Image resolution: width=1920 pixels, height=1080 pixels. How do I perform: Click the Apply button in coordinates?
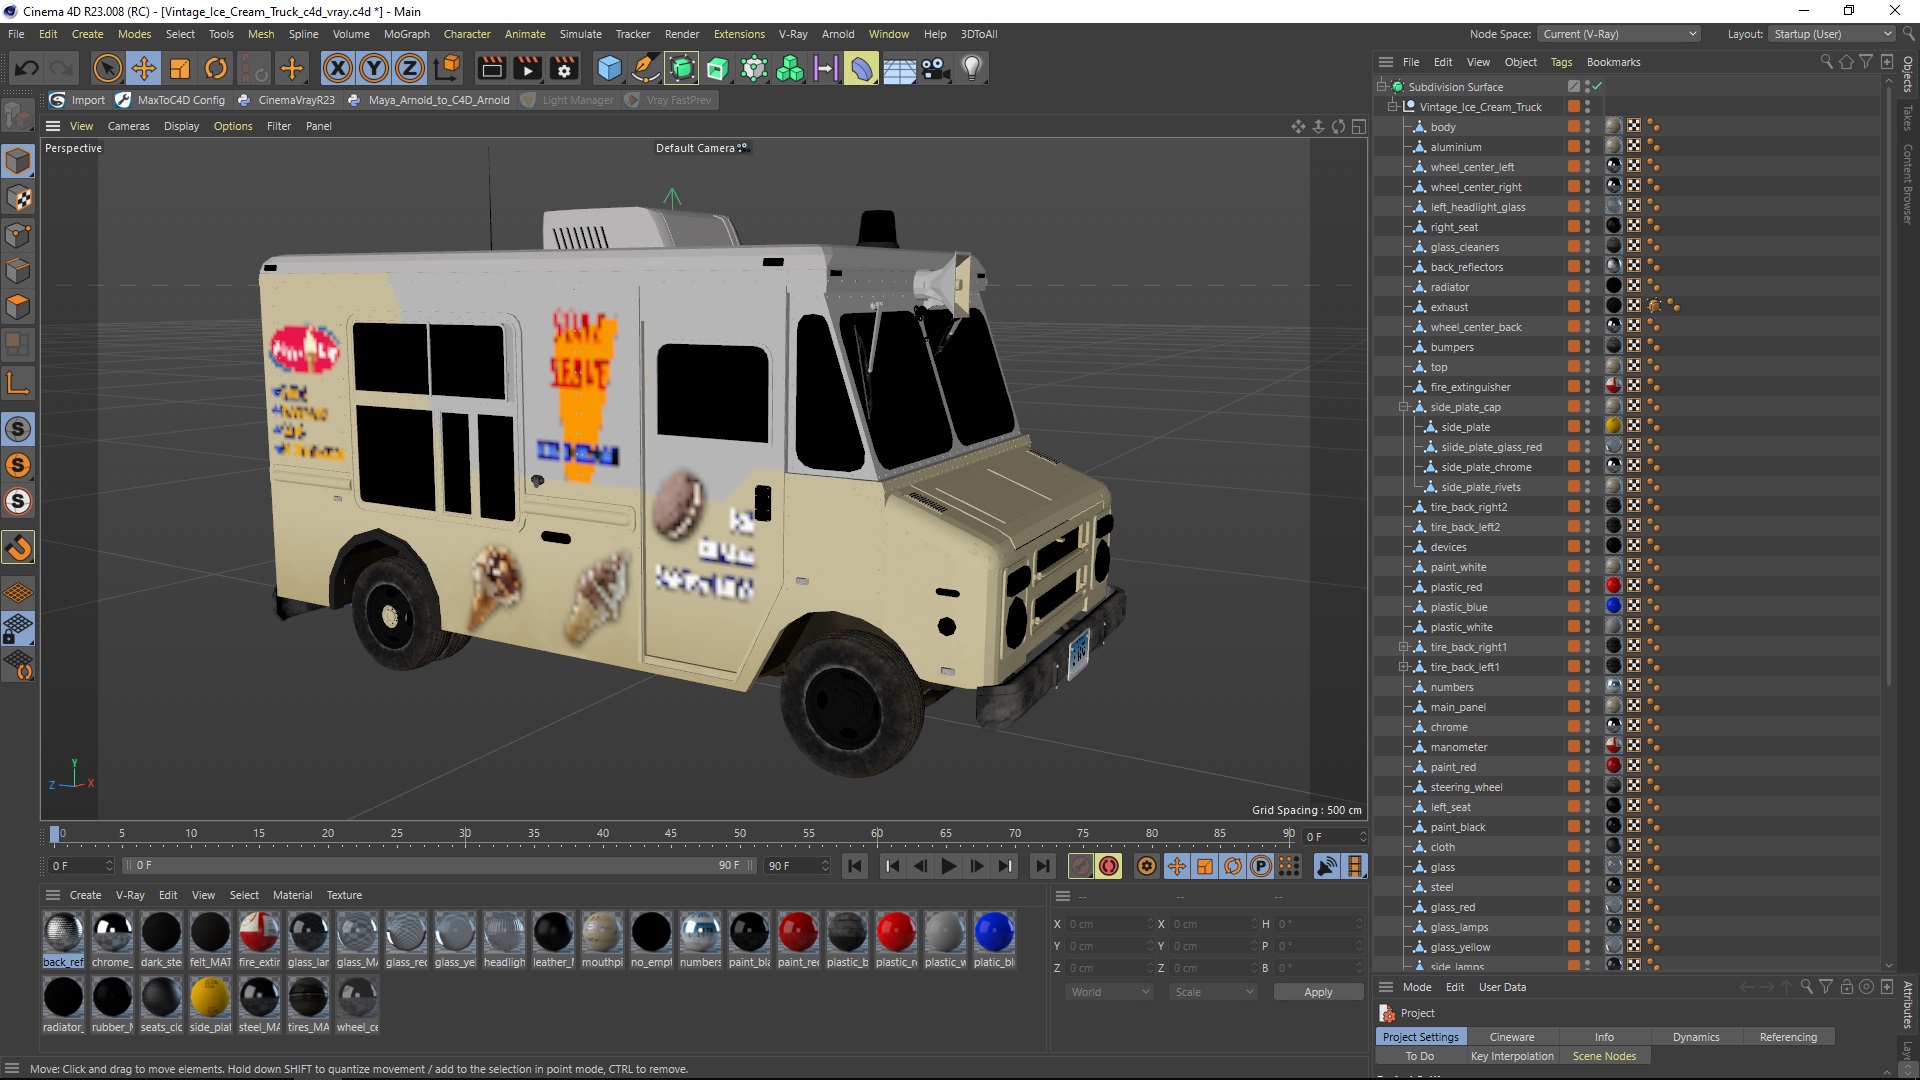click(x=1316, y=990)
